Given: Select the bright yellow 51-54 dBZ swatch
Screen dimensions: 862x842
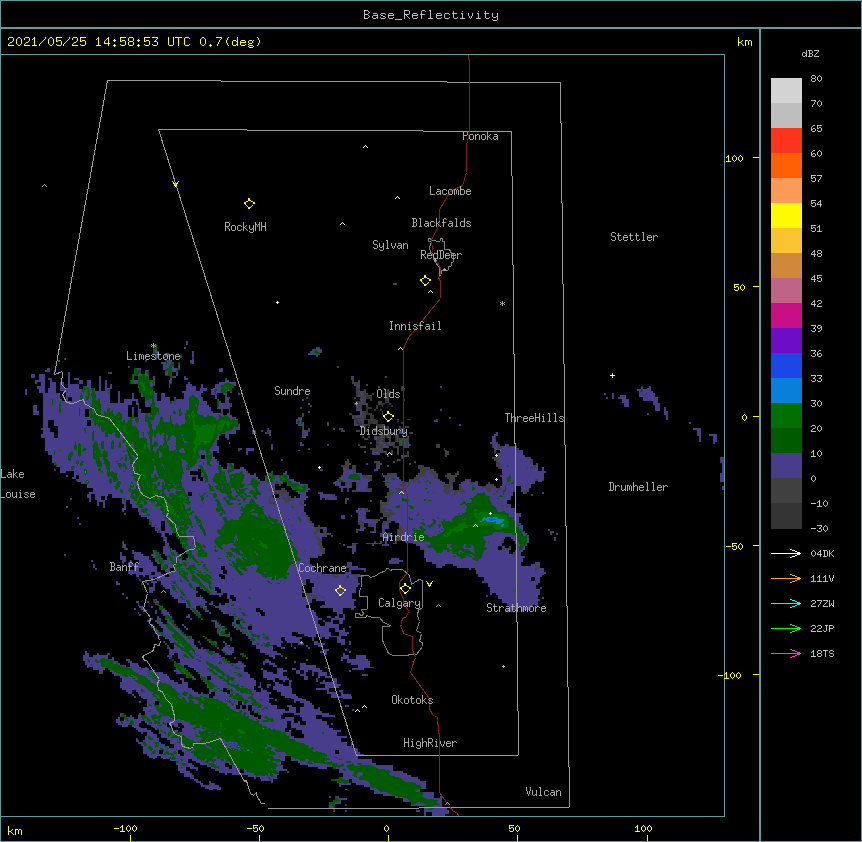Looking at the screenshot, I should point(786,215).
